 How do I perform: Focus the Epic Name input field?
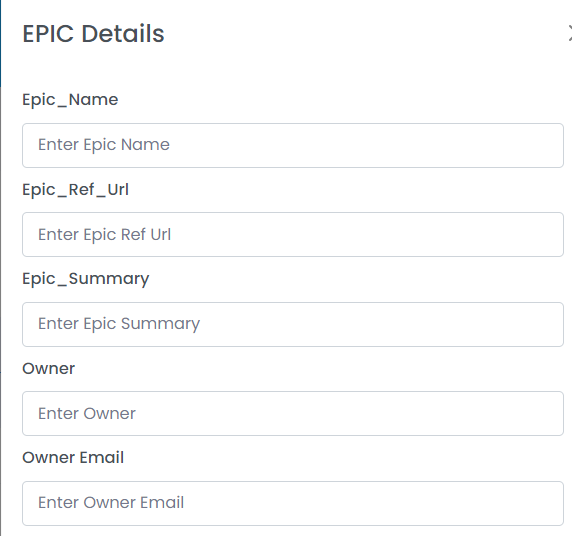[x=293, y=145]
